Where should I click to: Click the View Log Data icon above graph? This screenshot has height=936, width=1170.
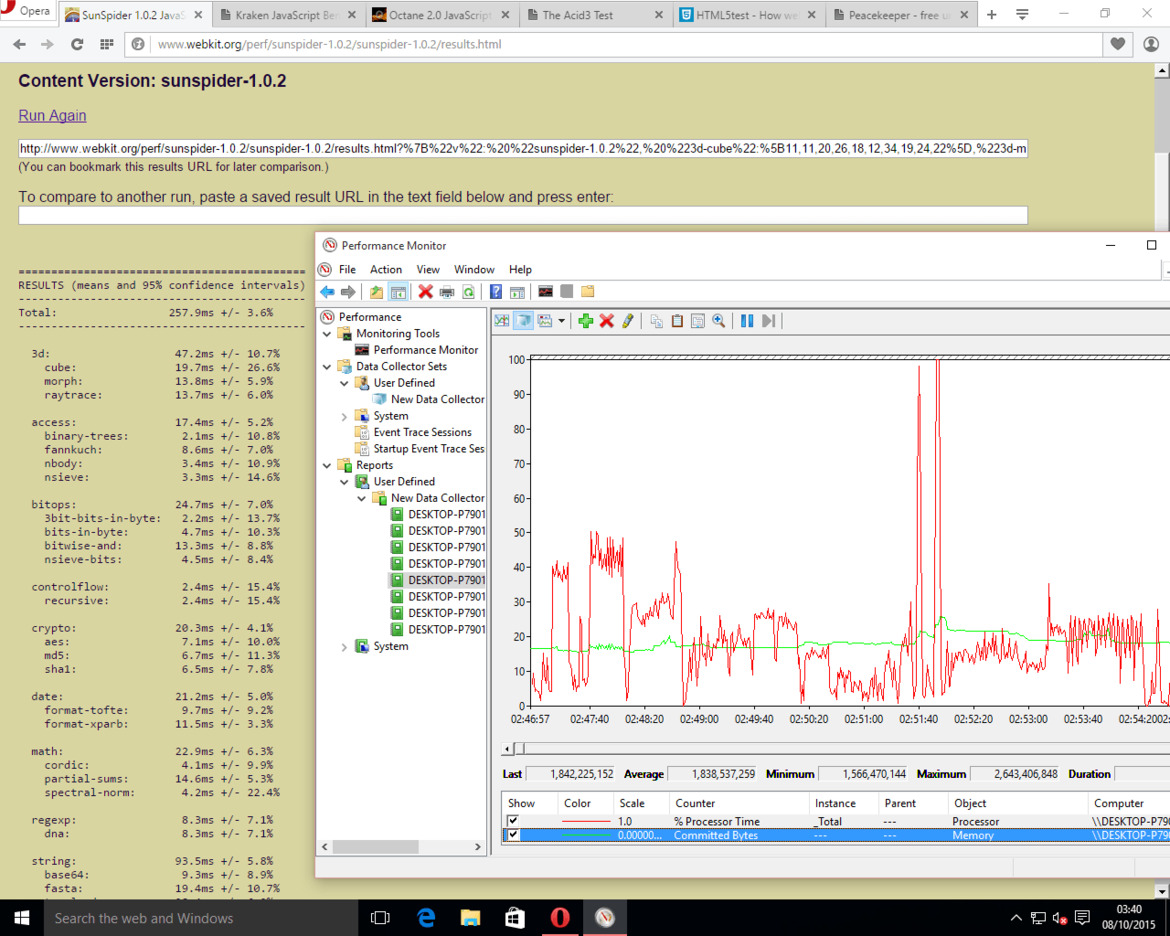[524, 321]
